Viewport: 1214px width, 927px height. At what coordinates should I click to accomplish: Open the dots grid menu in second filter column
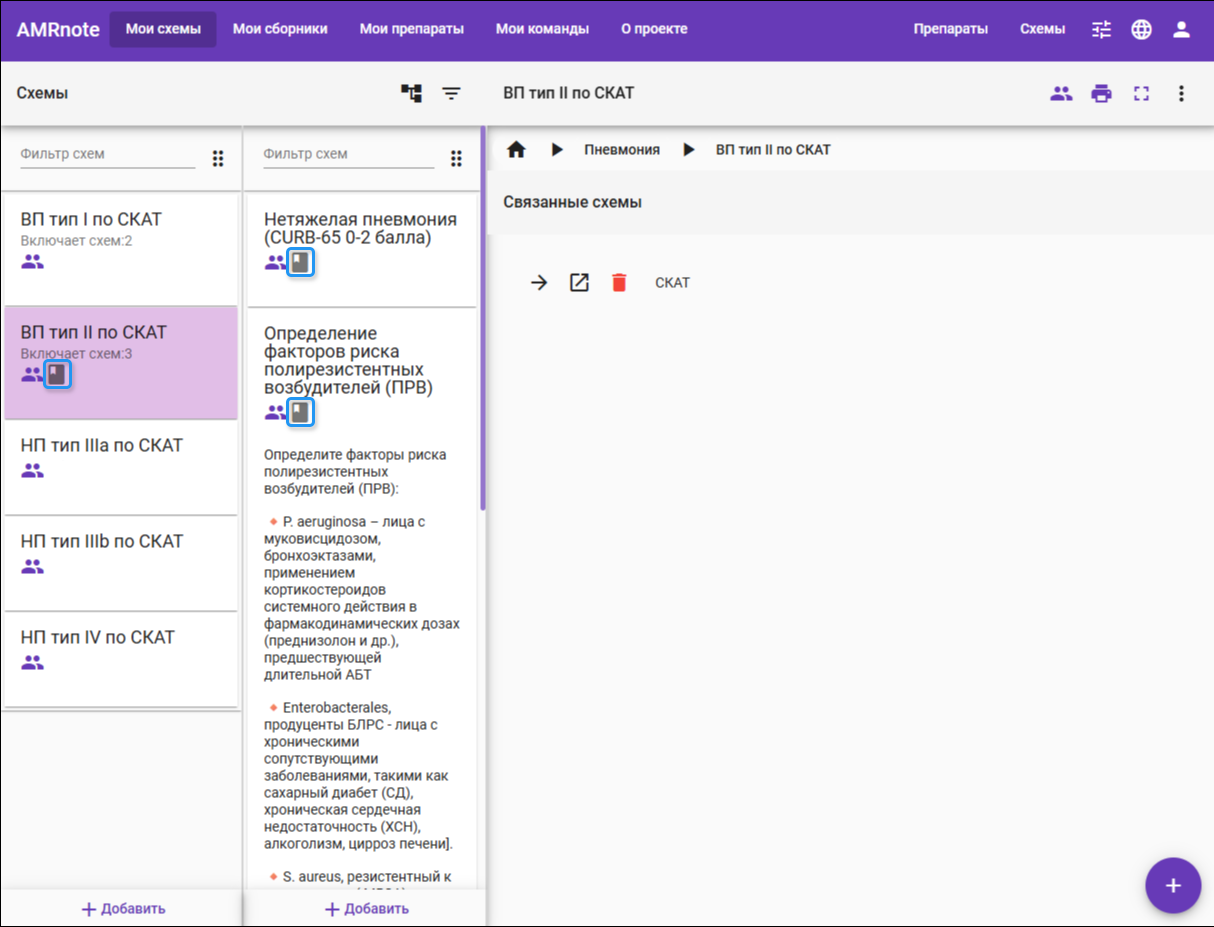tap(456, 158)
